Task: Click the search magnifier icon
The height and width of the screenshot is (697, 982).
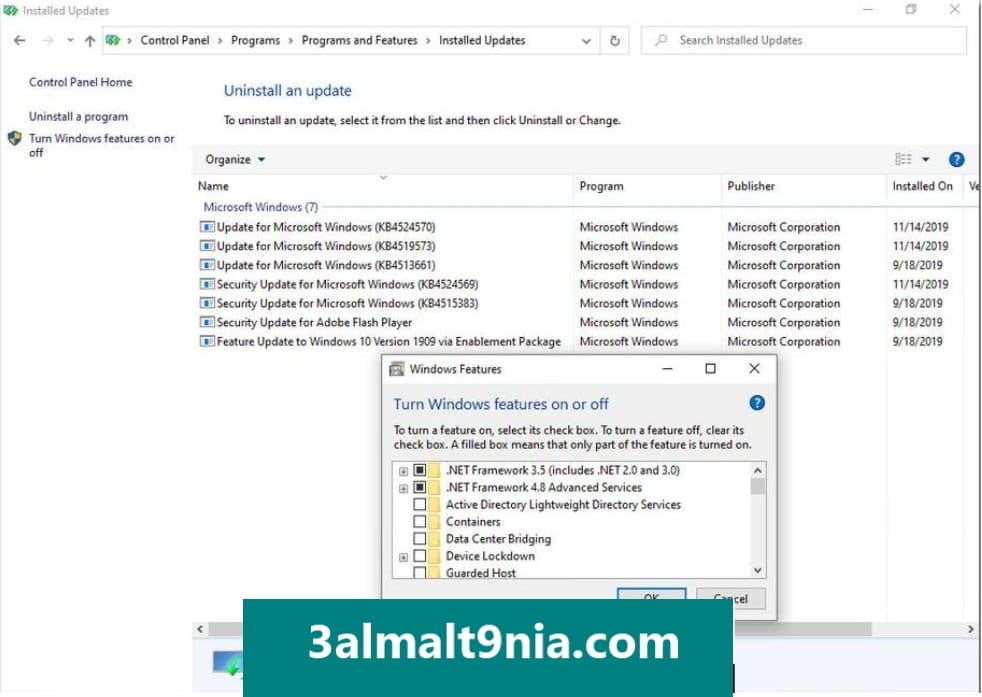Action: click(661, 41)
